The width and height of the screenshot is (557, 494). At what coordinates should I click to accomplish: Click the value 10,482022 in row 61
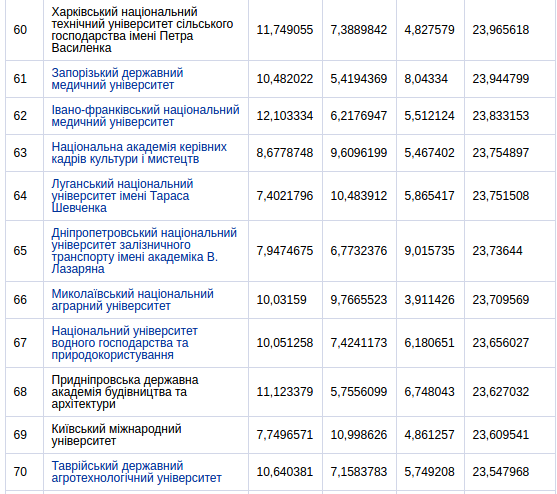coord(285,79)
